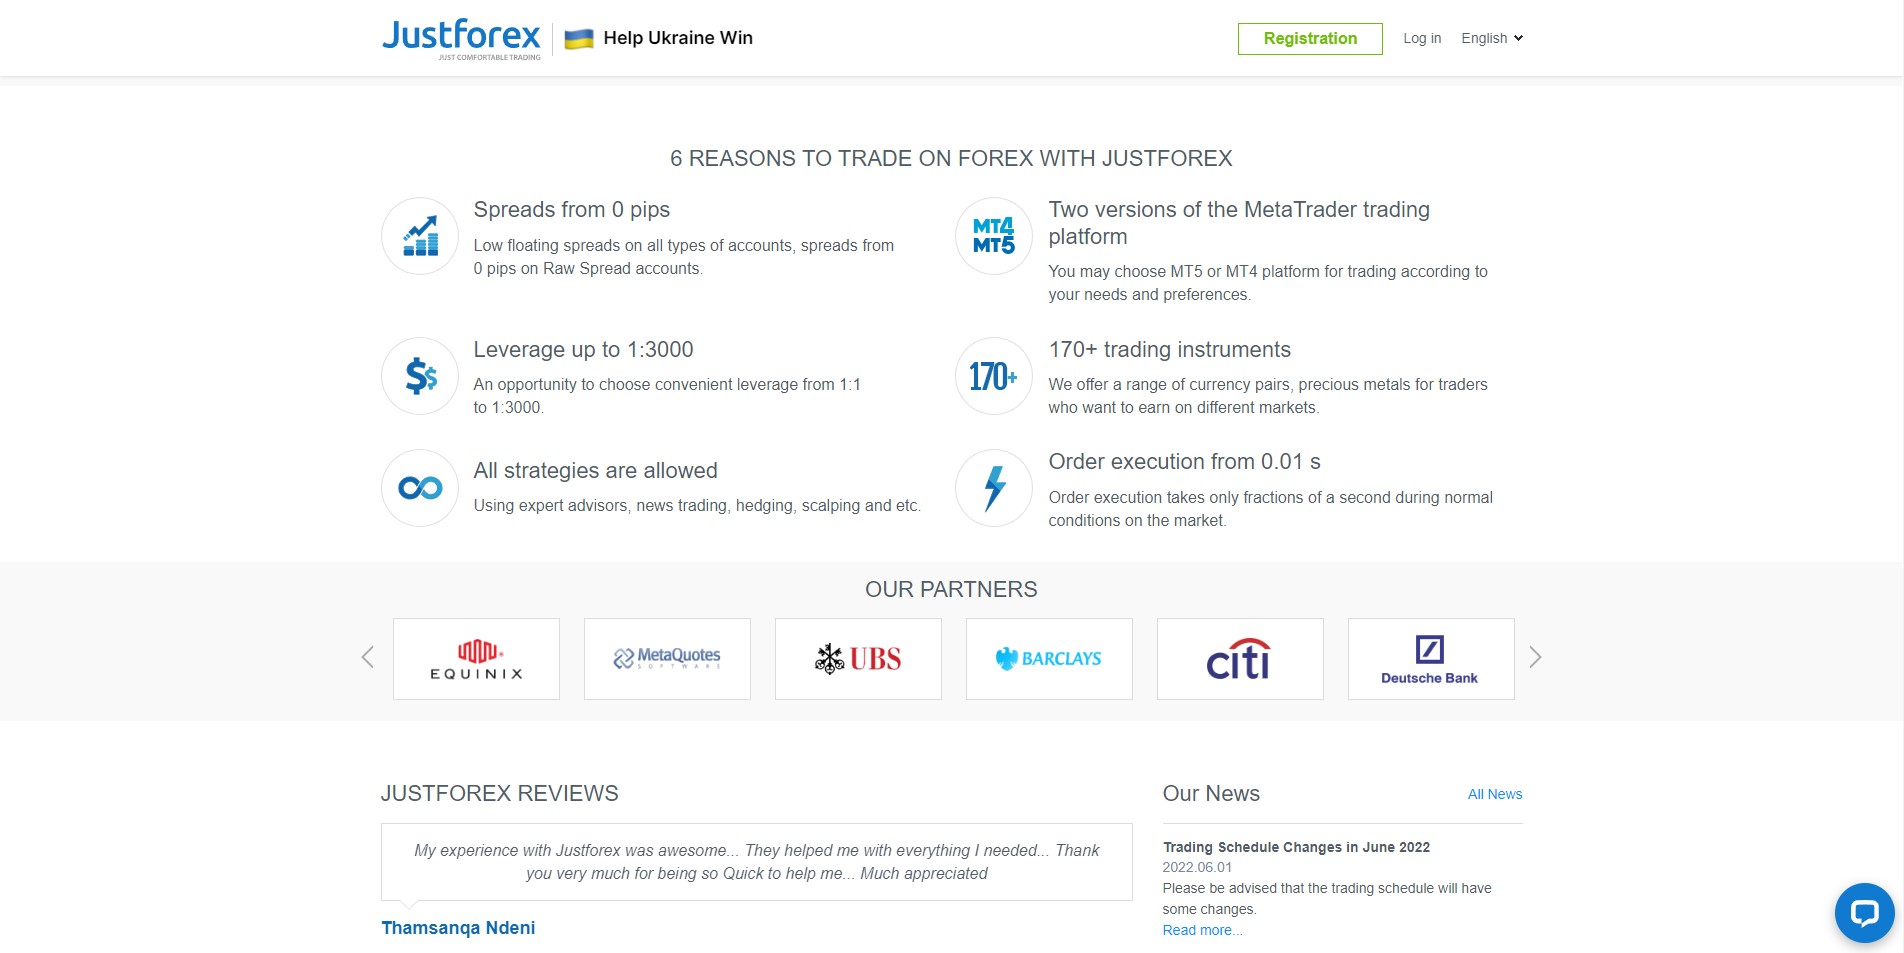Open Trading Schedule Changes in June 2022

[1296, 847]
